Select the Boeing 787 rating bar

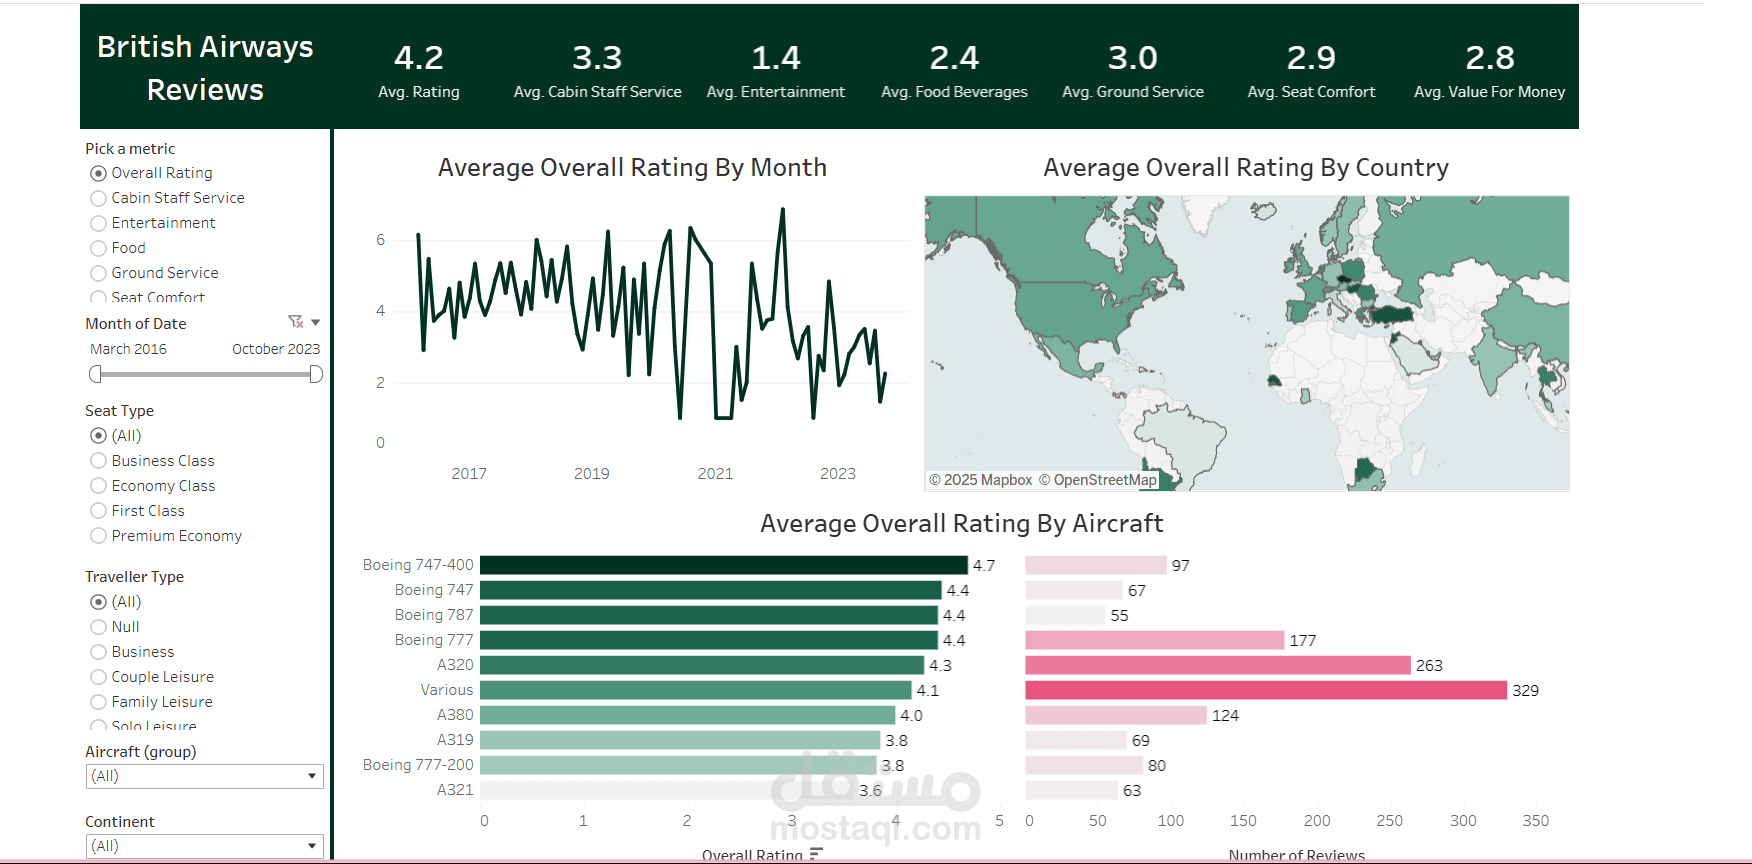click(709, 615)
